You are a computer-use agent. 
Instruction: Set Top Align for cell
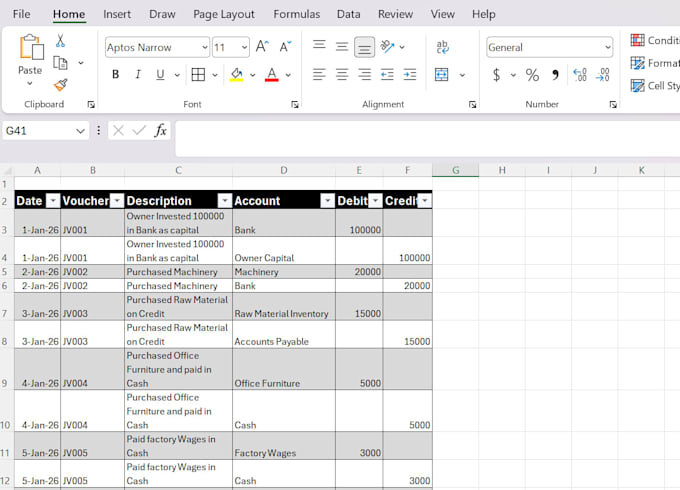coord(319,46)
